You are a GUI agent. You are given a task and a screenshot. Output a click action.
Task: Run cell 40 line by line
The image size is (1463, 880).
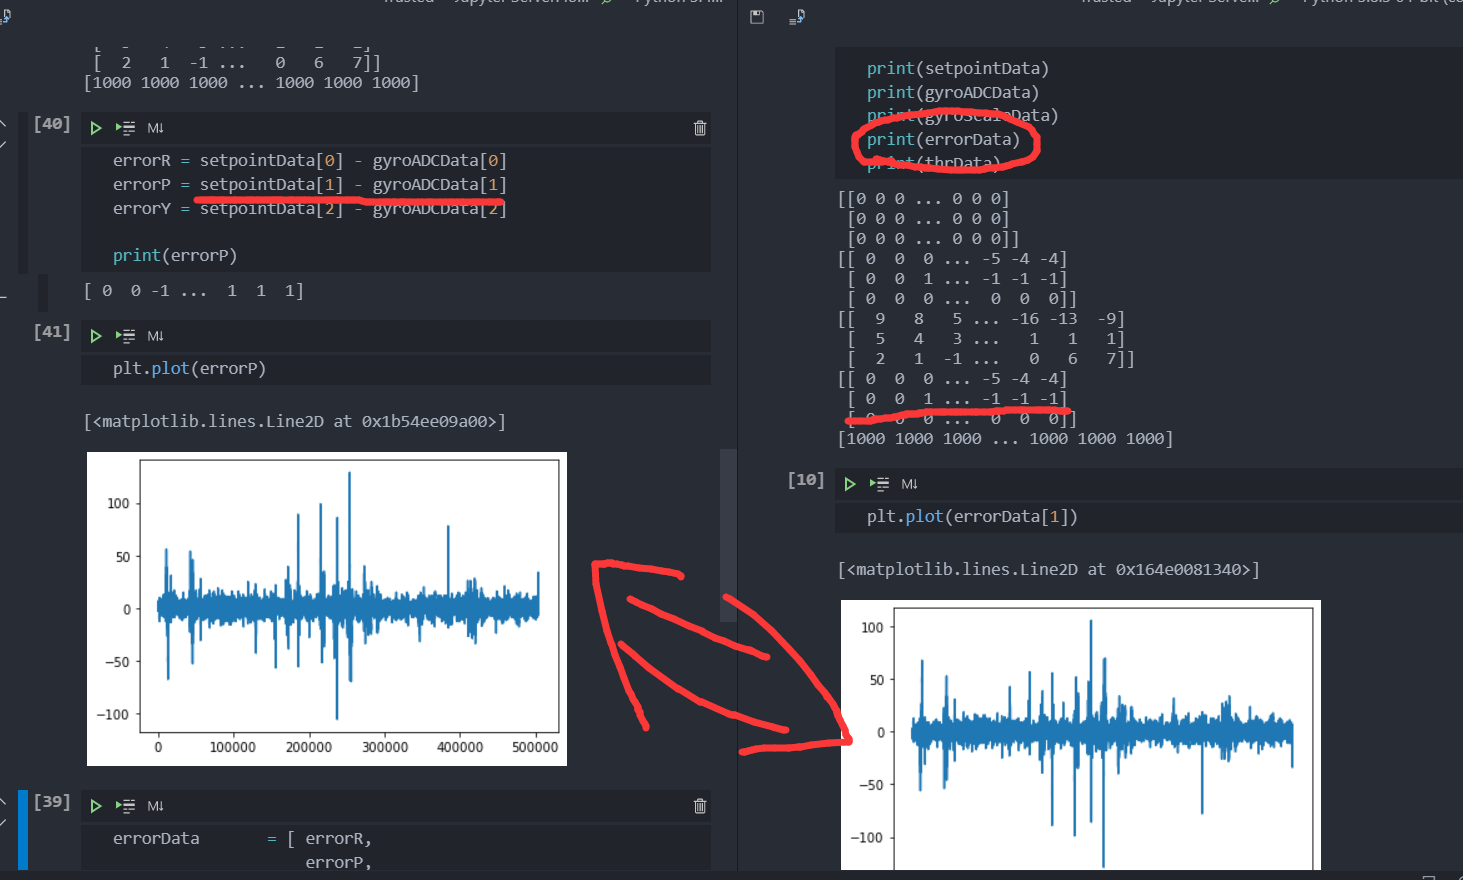tap(125, 128)
